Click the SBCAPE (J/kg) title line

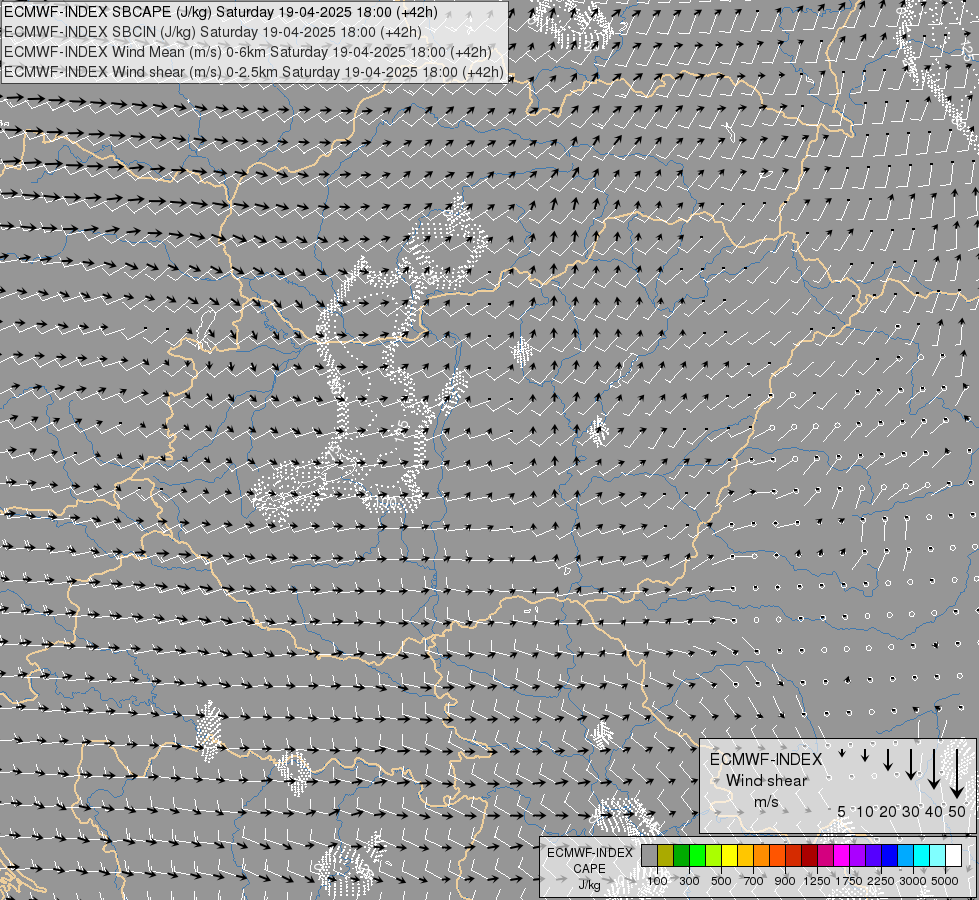(221, 12)
